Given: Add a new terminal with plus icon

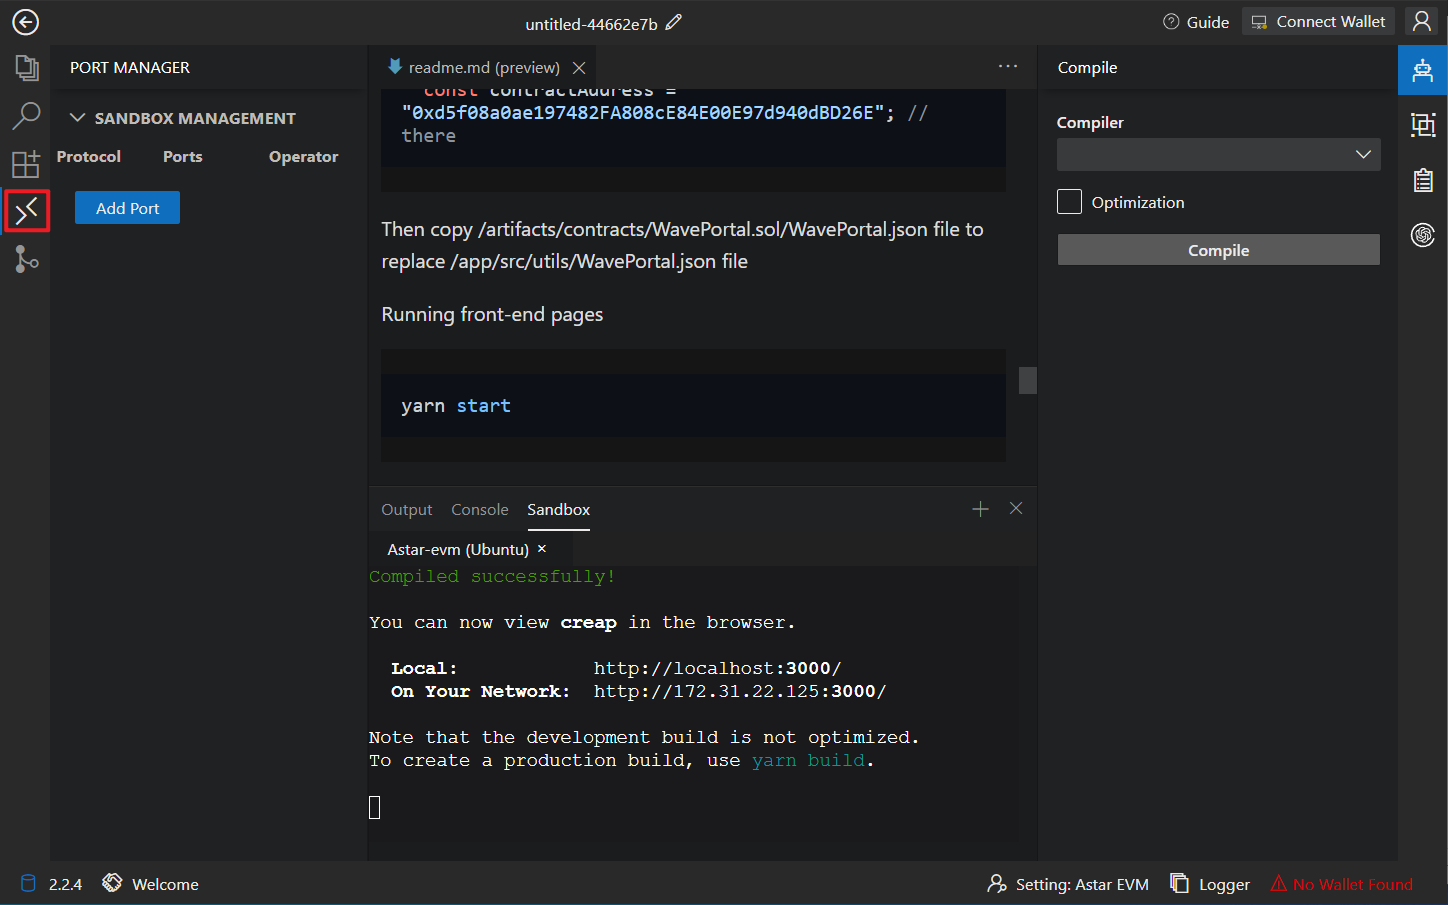Looking at the screenshot, I should 980,509.
